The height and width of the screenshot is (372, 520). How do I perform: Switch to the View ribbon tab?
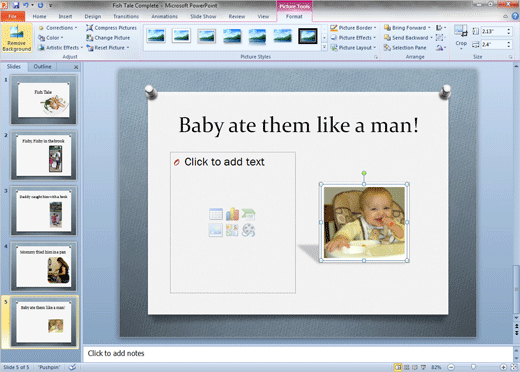[263, 16]
